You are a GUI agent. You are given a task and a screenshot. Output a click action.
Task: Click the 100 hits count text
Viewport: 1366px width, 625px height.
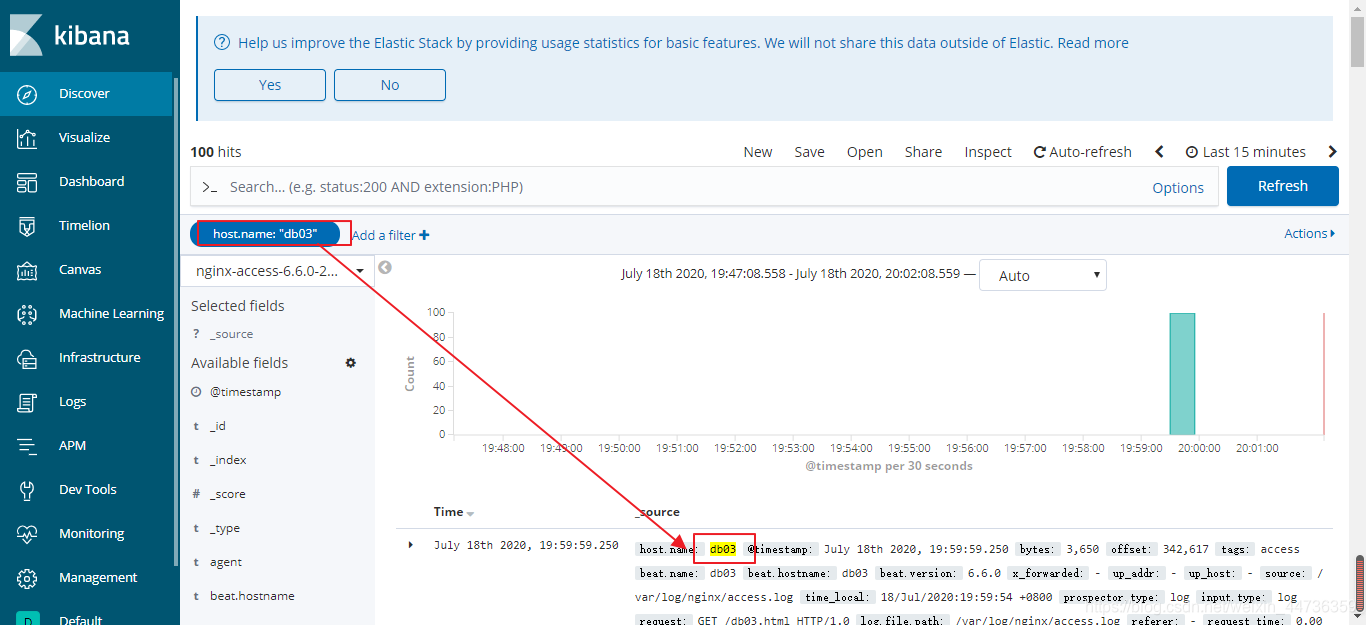click(x=216, y=152)
